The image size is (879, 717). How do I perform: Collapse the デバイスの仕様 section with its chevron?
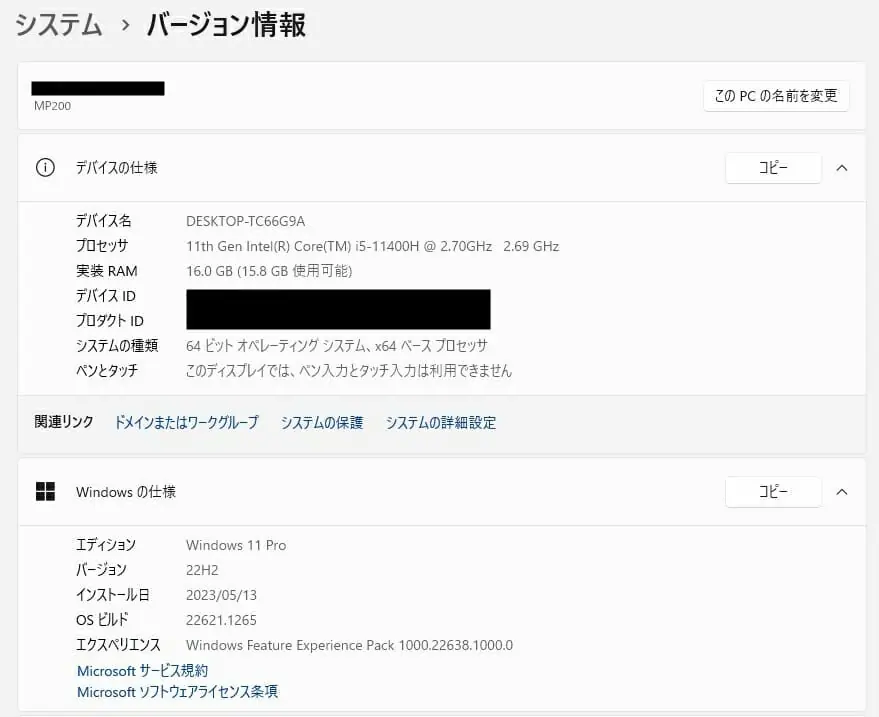pyautogui.click(x=841, y=168)
